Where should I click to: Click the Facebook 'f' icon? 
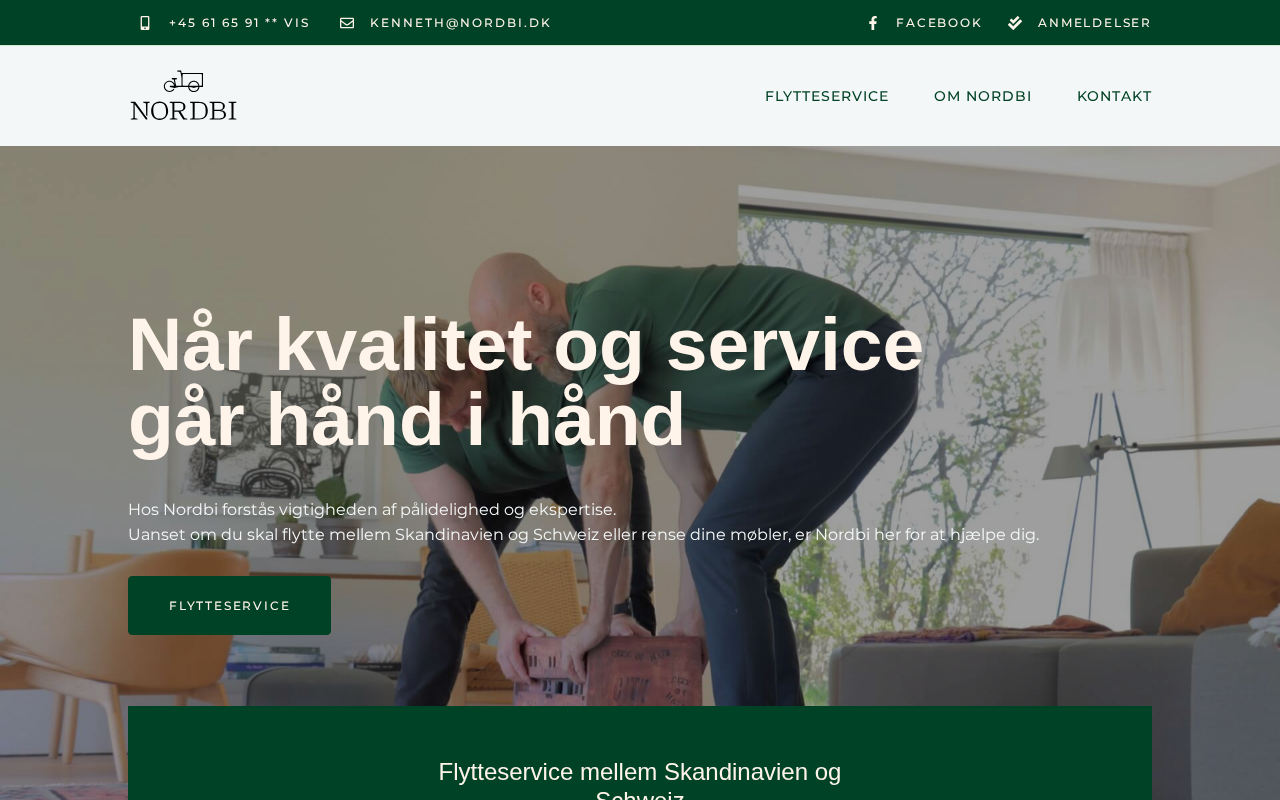pos(873,23)
